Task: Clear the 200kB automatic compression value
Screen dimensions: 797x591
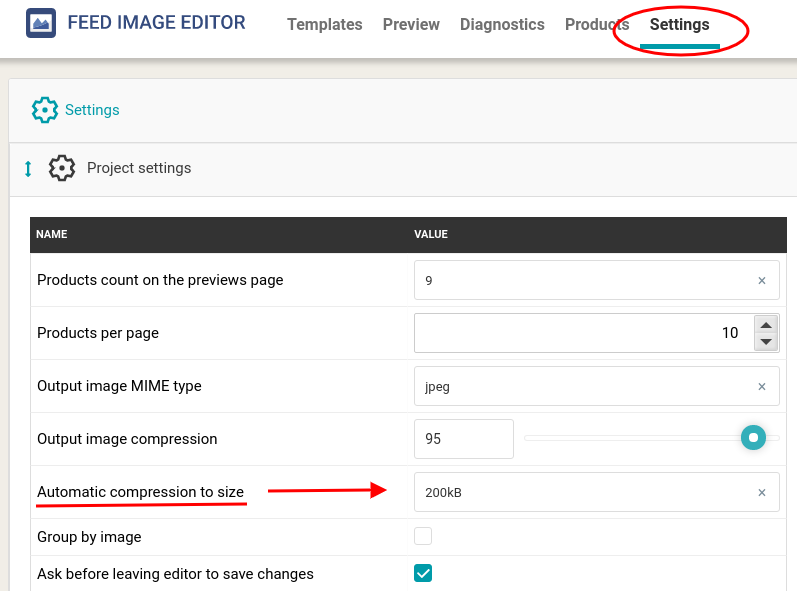Action: click(x=761, y=492)
